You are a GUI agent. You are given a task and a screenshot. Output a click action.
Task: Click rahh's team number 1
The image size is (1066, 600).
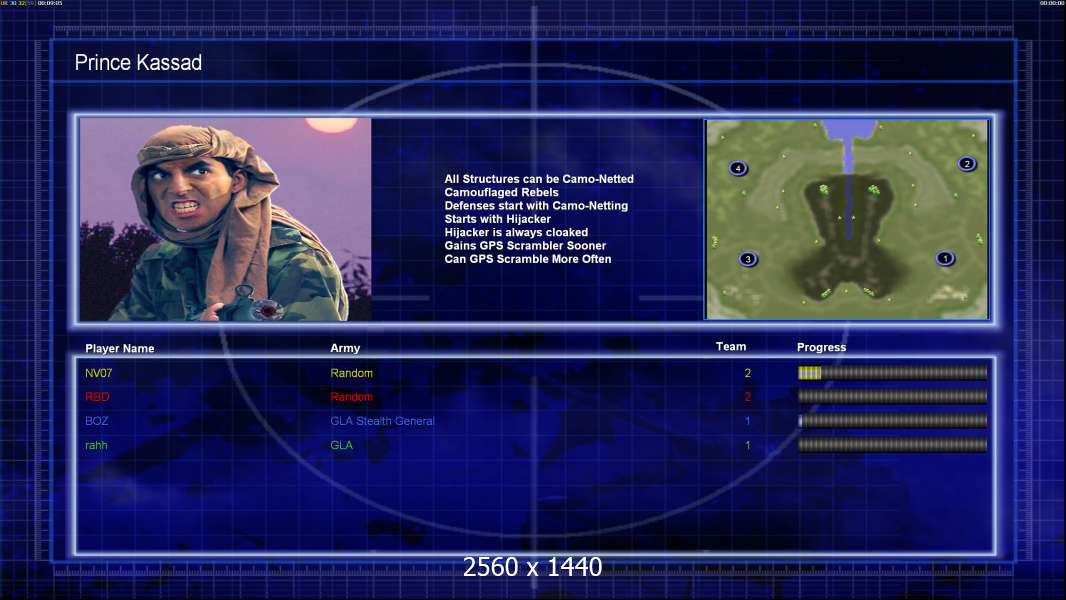[x=747, y=445]
